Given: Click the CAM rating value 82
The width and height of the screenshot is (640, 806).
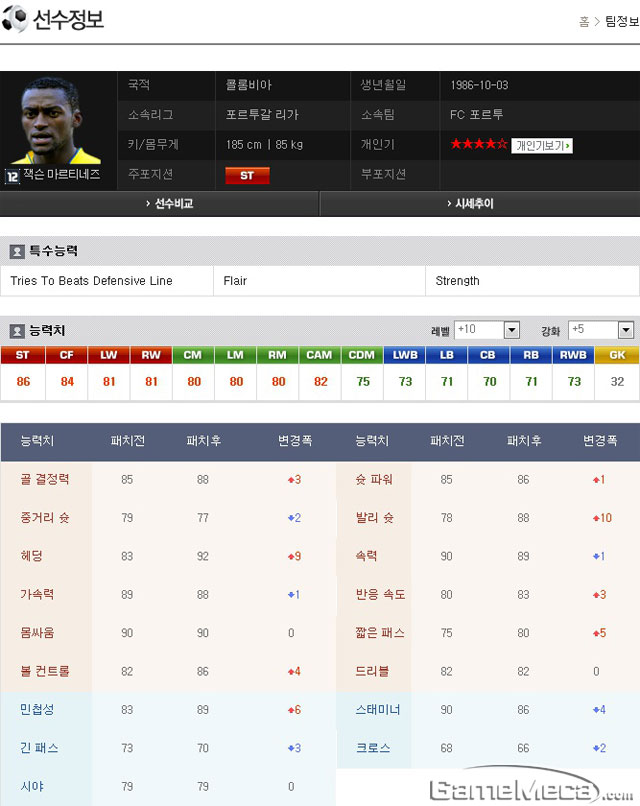Looking at the screenshot, I should coord(320,382).
